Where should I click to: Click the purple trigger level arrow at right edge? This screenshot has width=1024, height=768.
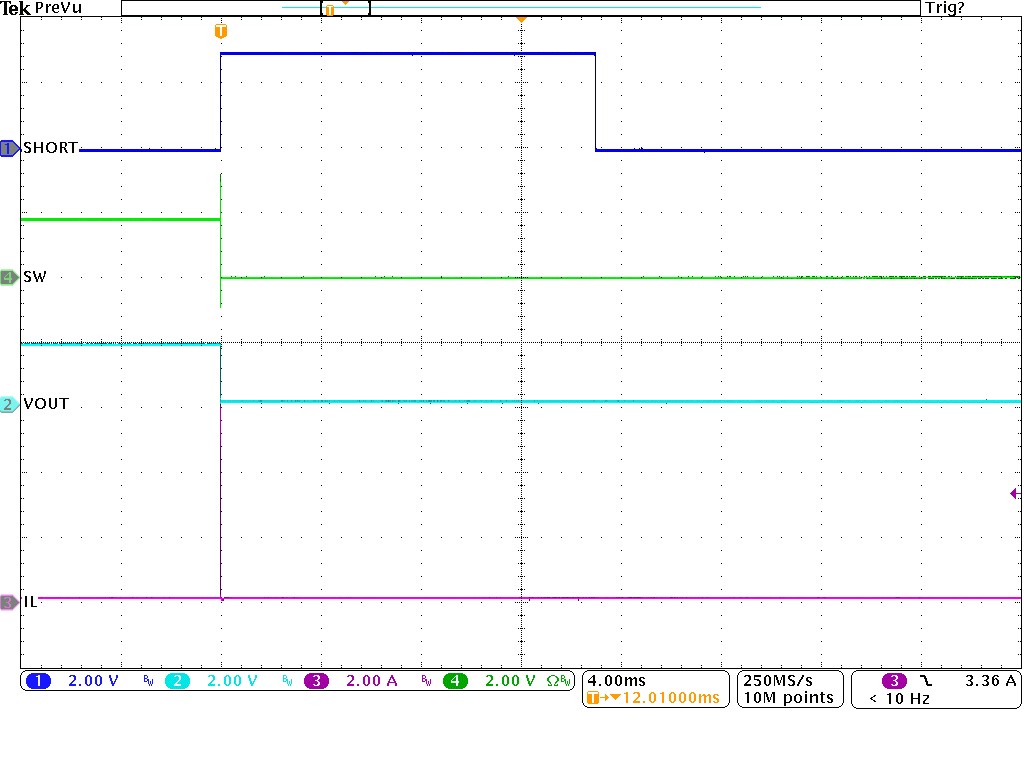pos(1015,493)
